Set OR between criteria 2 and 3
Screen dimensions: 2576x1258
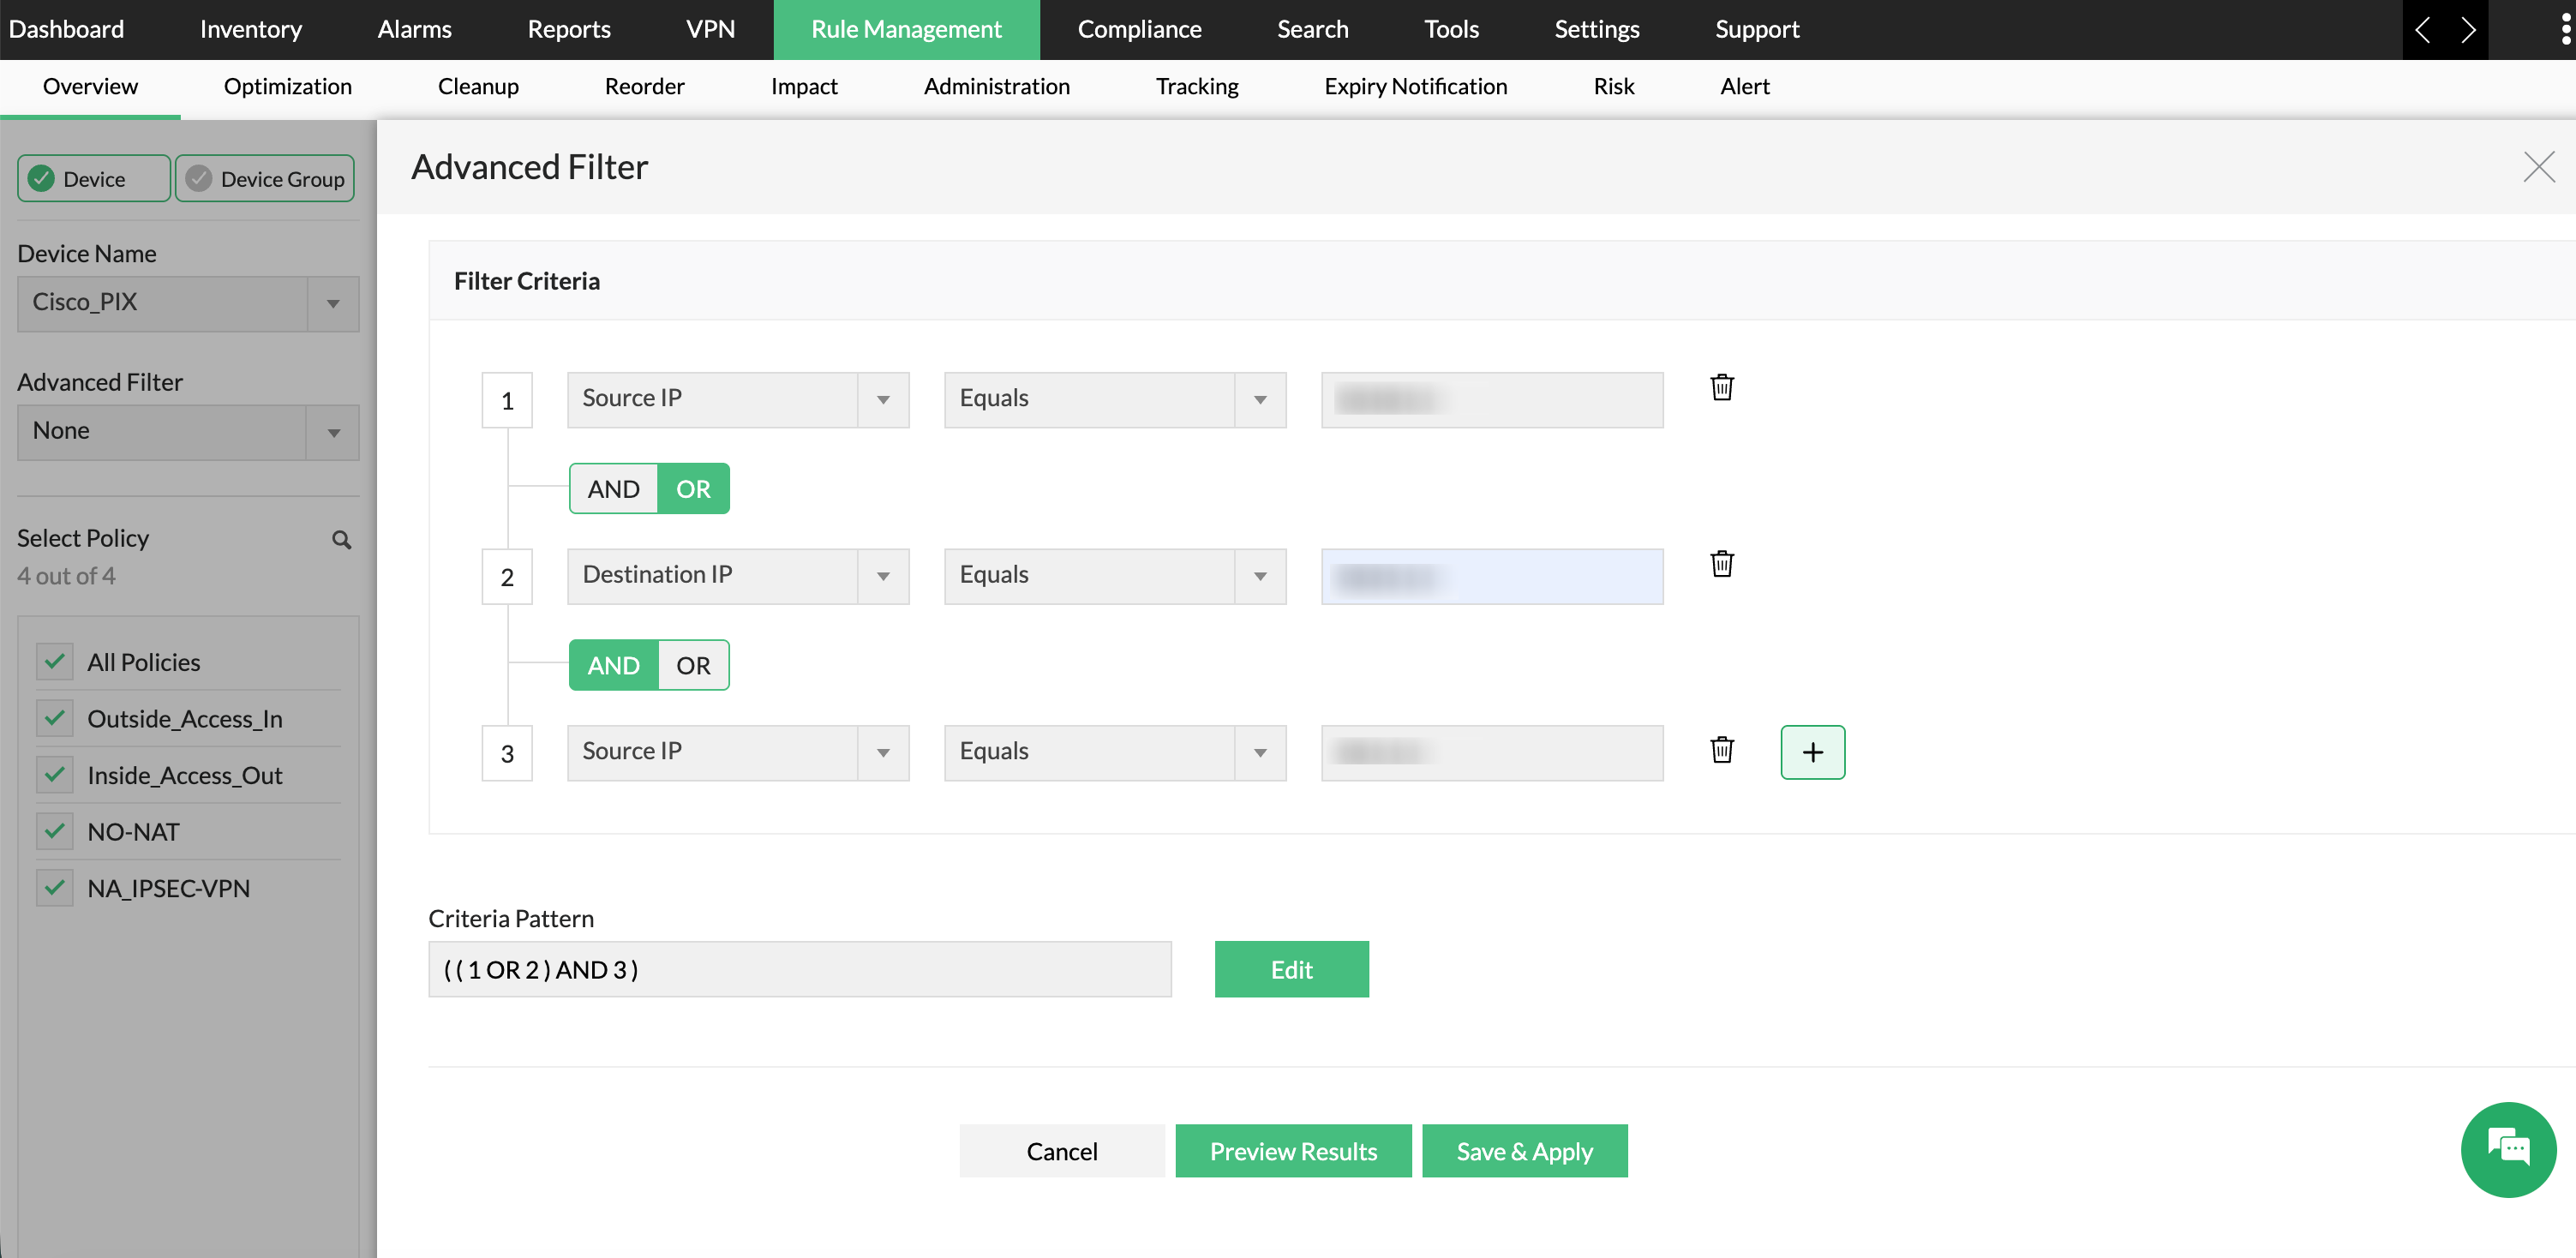(693, 665)
